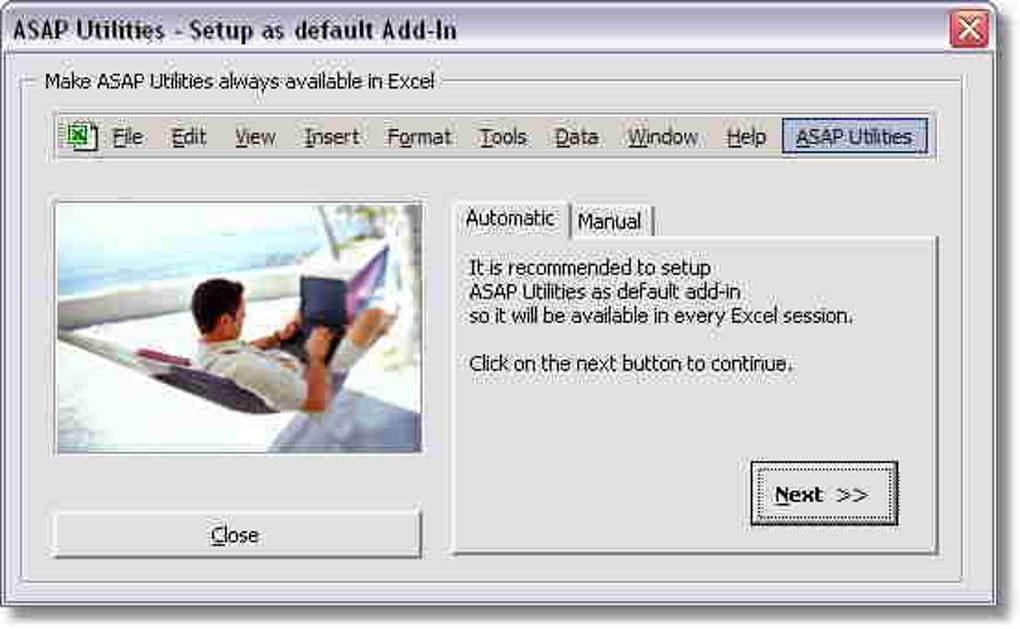Click the Next >> button

(824, 494)
